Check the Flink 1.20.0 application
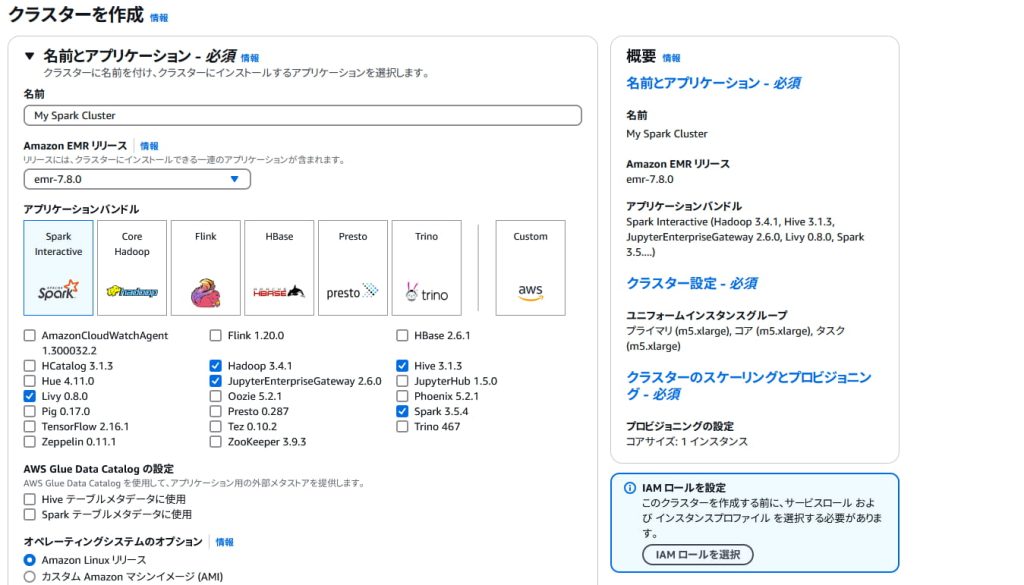 (216, 336)
